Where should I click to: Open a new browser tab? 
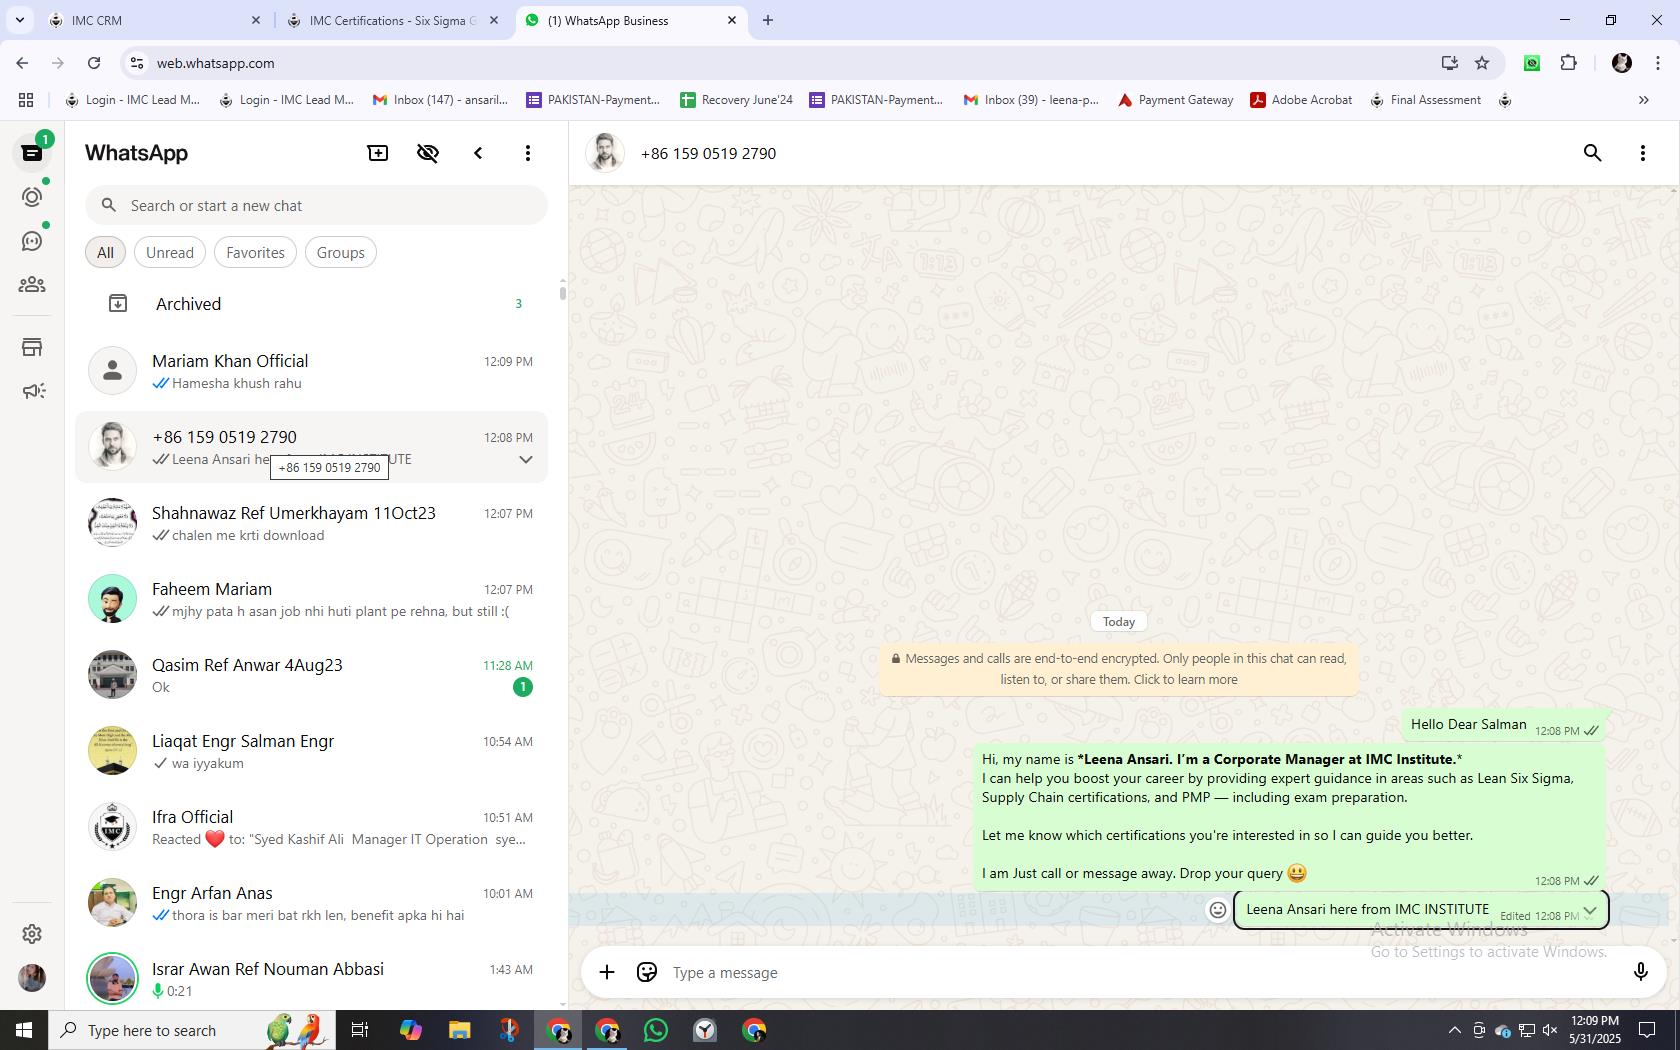pos(768,20)
